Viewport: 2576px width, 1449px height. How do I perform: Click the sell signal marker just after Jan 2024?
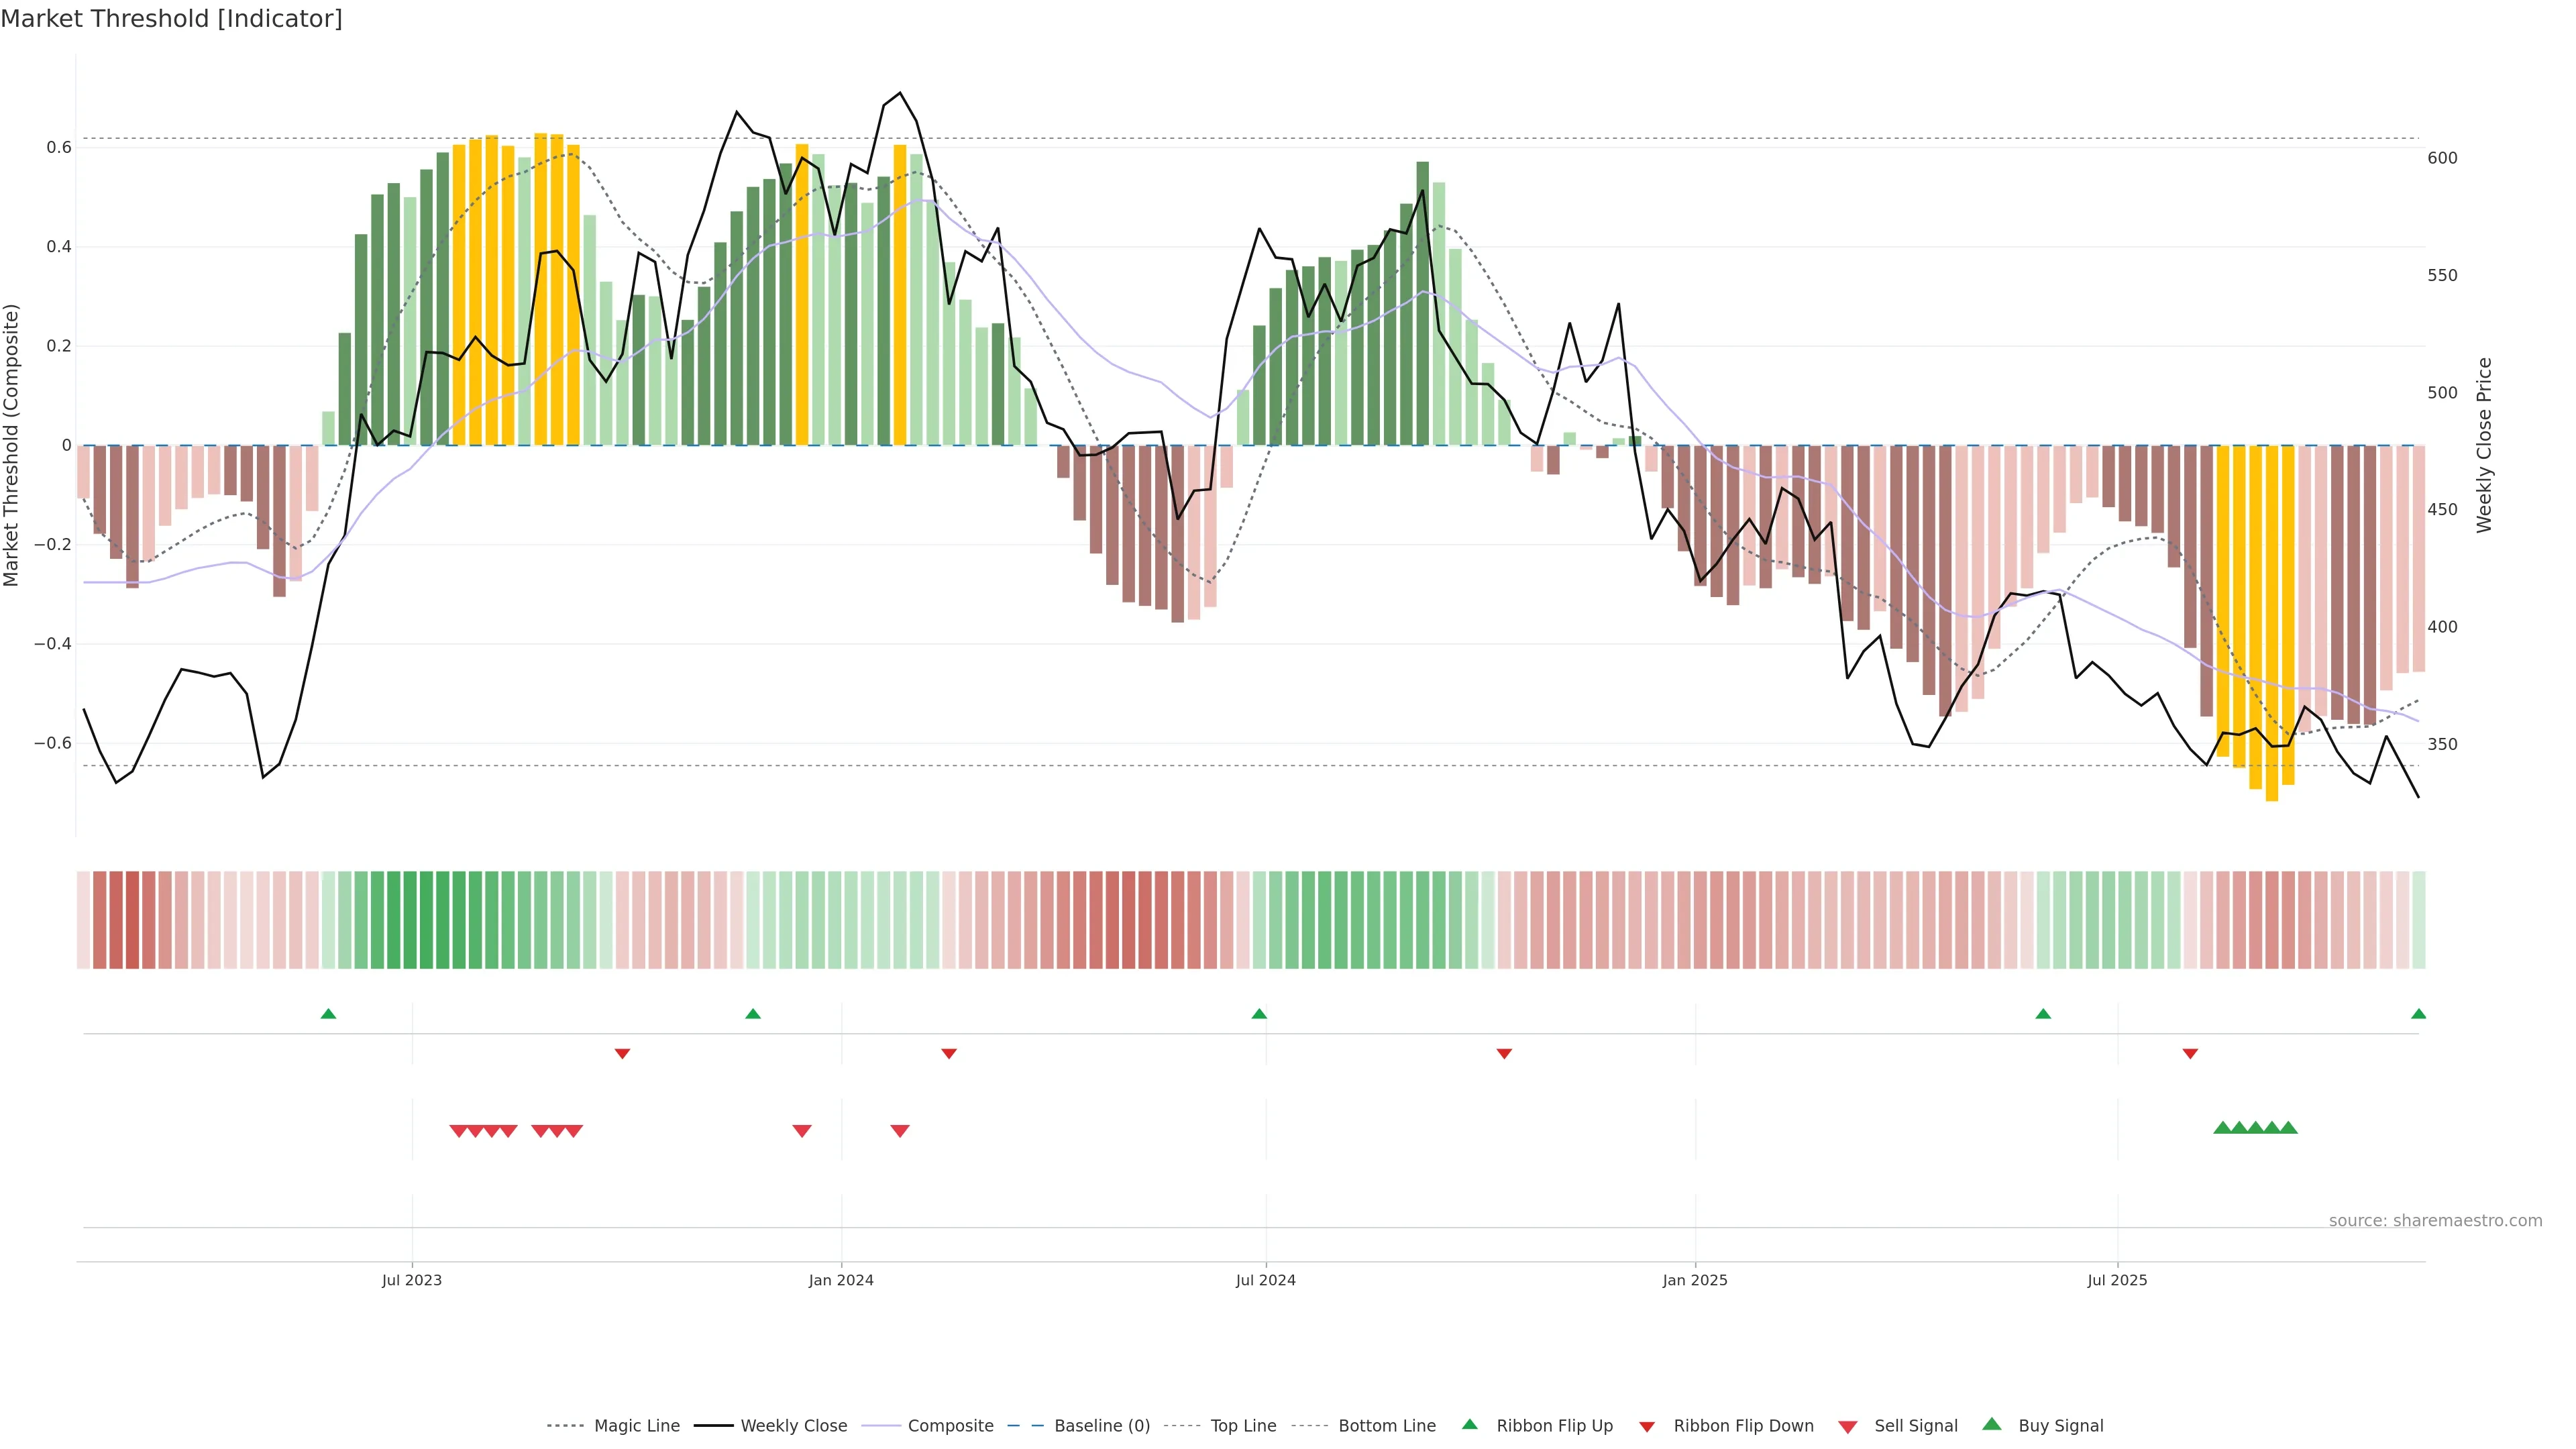click(x=900, y=1131)
